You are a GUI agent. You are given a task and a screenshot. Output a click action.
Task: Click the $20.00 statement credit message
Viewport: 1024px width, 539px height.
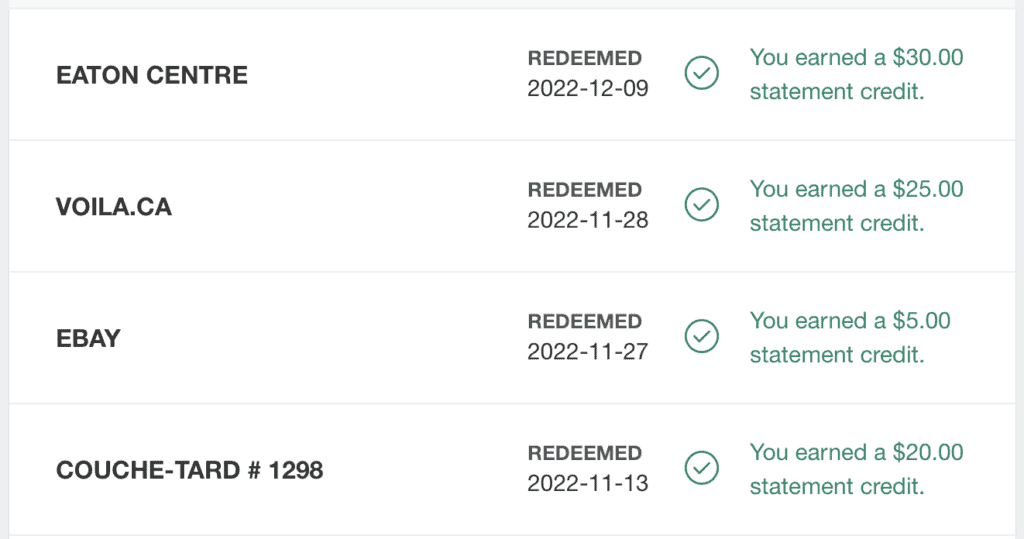(856, 469)
